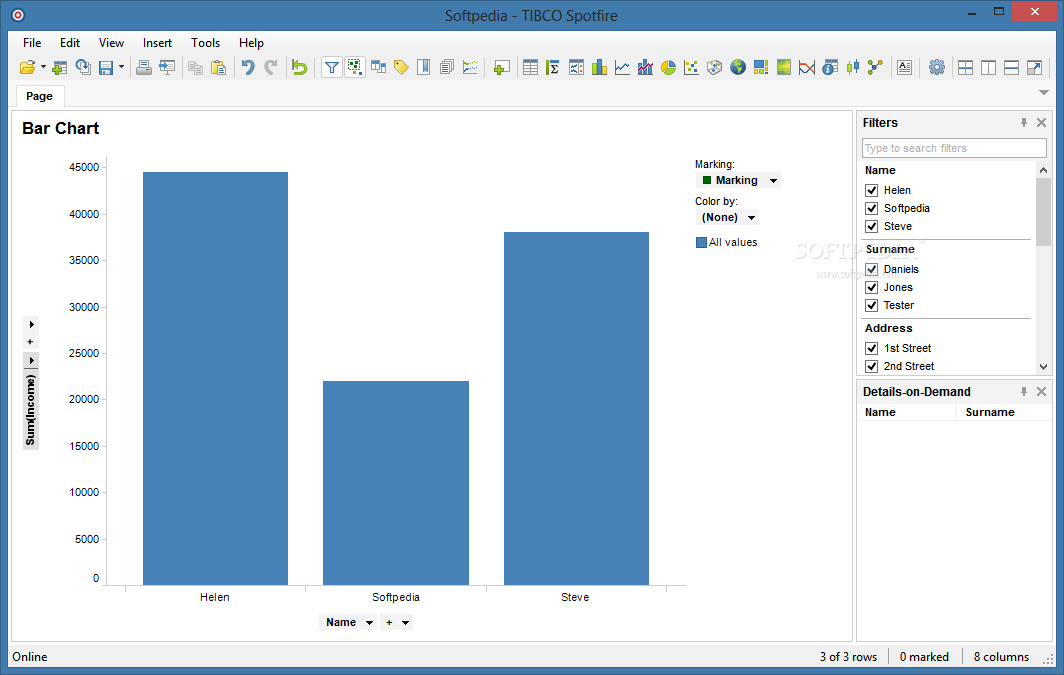Uncheck the Steve name filter
The image size is (1064, 675).
point(872,227)
